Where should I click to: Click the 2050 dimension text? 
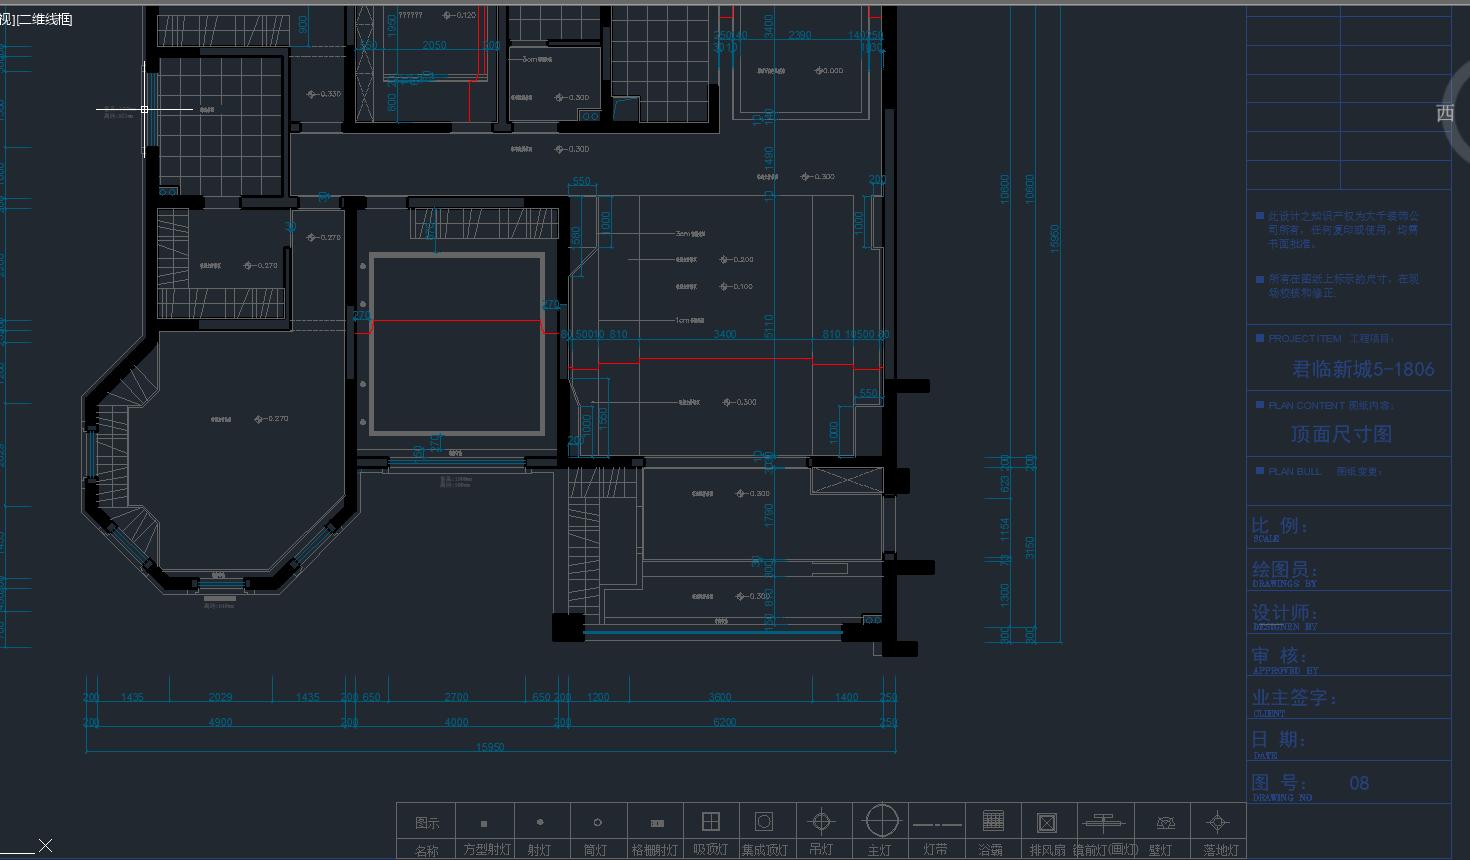434,45
